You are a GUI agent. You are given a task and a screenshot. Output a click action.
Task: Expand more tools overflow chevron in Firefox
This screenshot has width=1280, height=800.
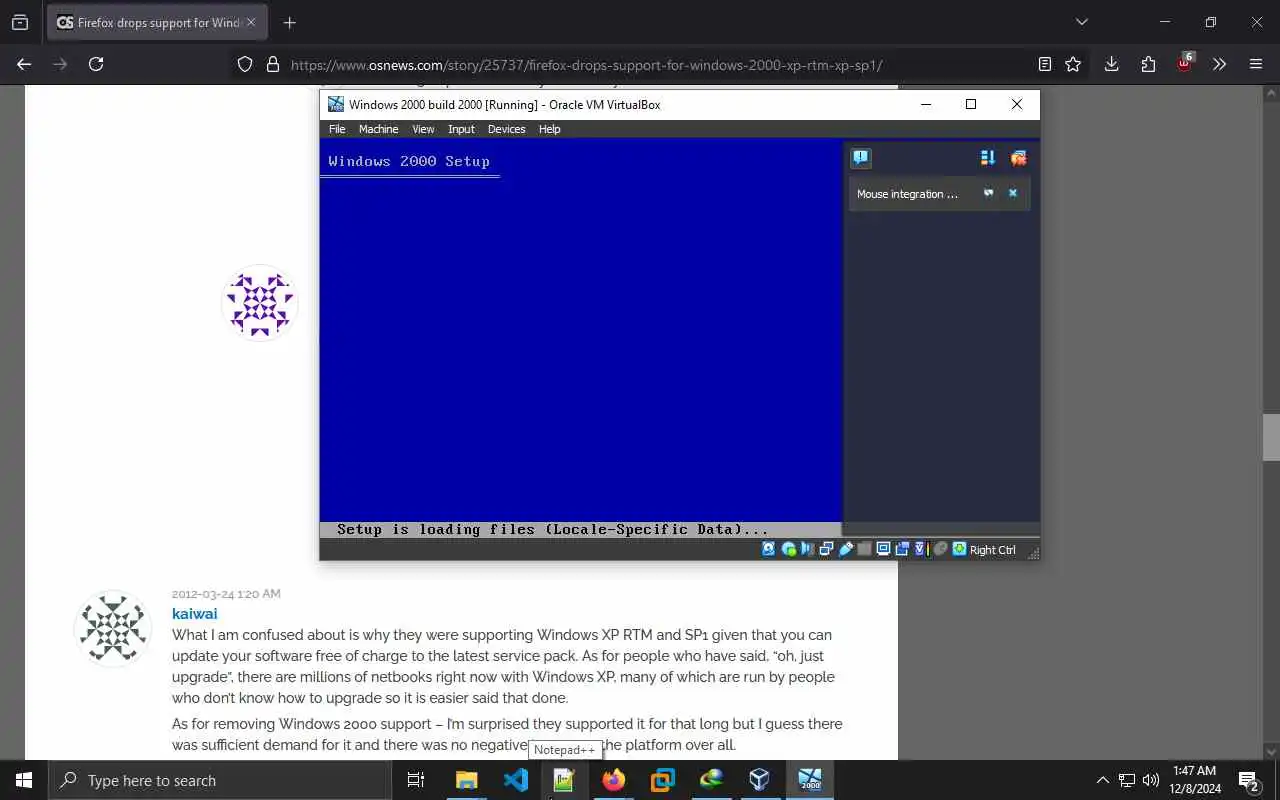(1219, 64)
